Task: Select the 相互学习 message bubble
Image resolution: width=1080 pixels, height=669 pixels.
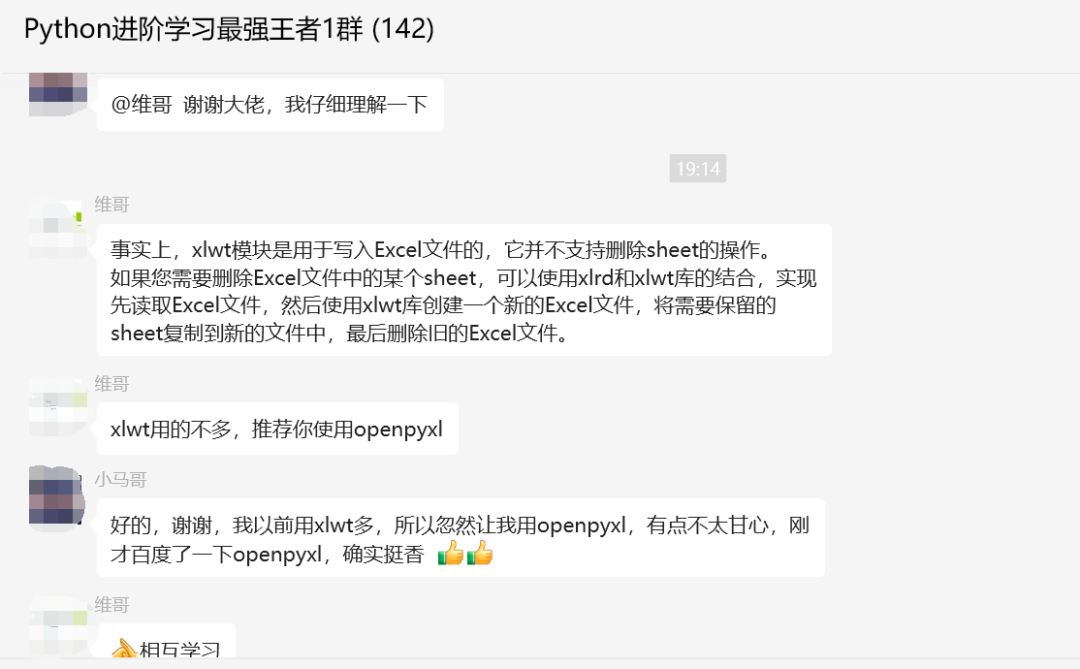Action: click(166, 641)
